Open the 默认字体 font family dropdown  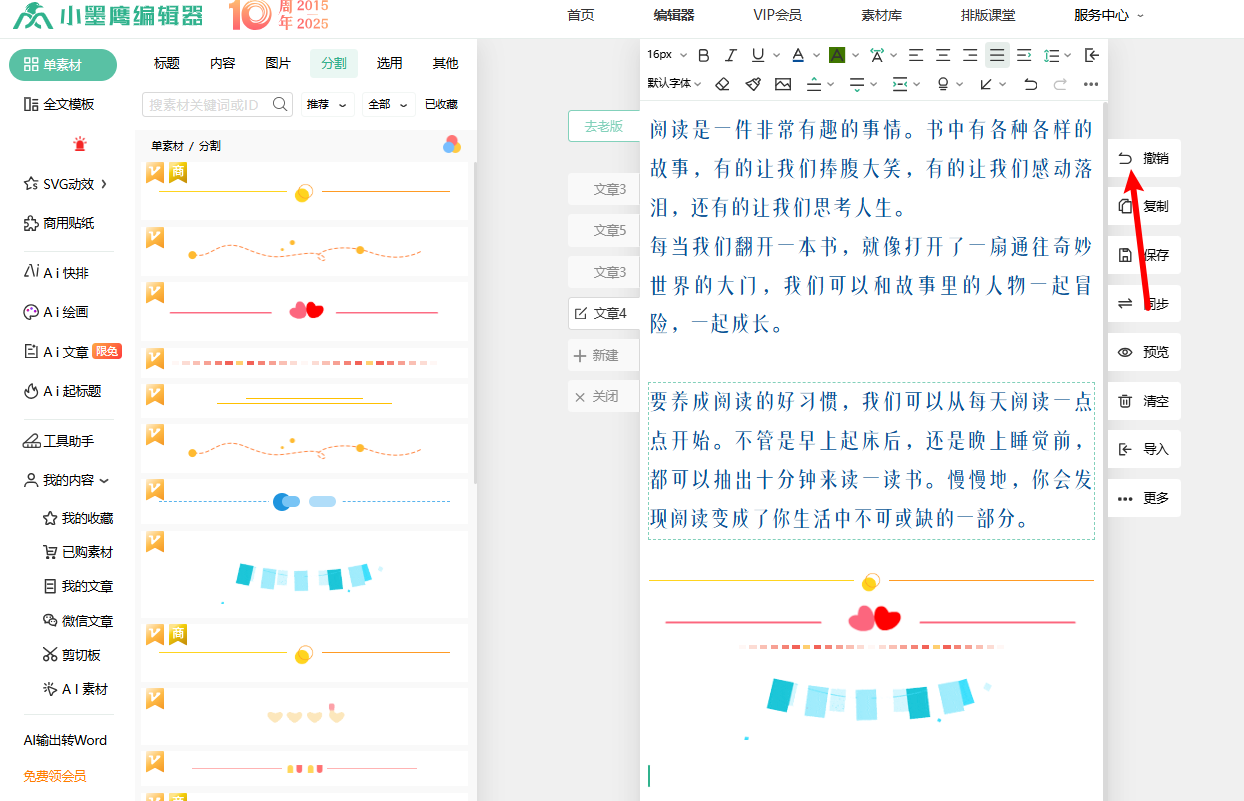click(674, 84)
